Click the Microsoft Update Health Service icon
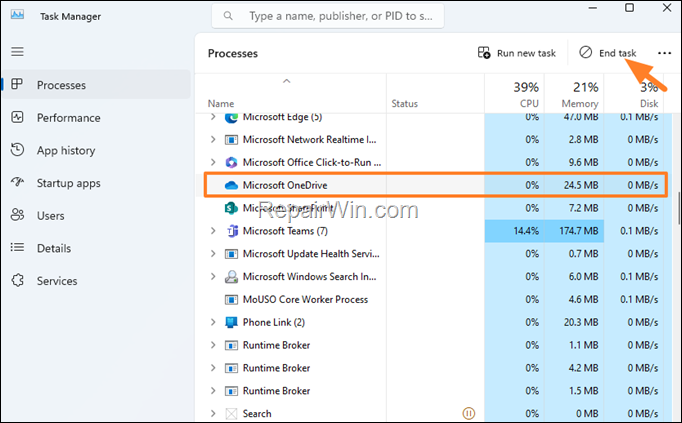682x423 pixels. coord(231,254)
